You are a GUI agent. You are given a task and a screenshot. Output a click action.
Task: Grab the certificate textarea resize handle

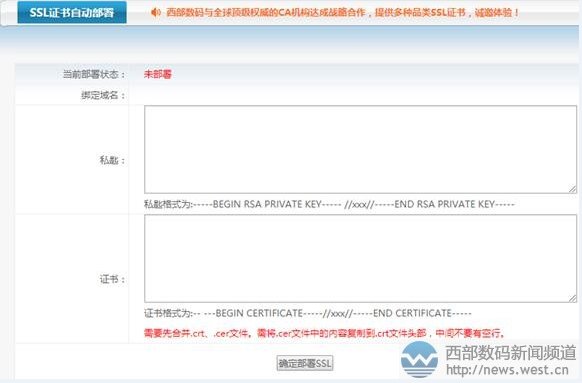click(x=572, y=298)
